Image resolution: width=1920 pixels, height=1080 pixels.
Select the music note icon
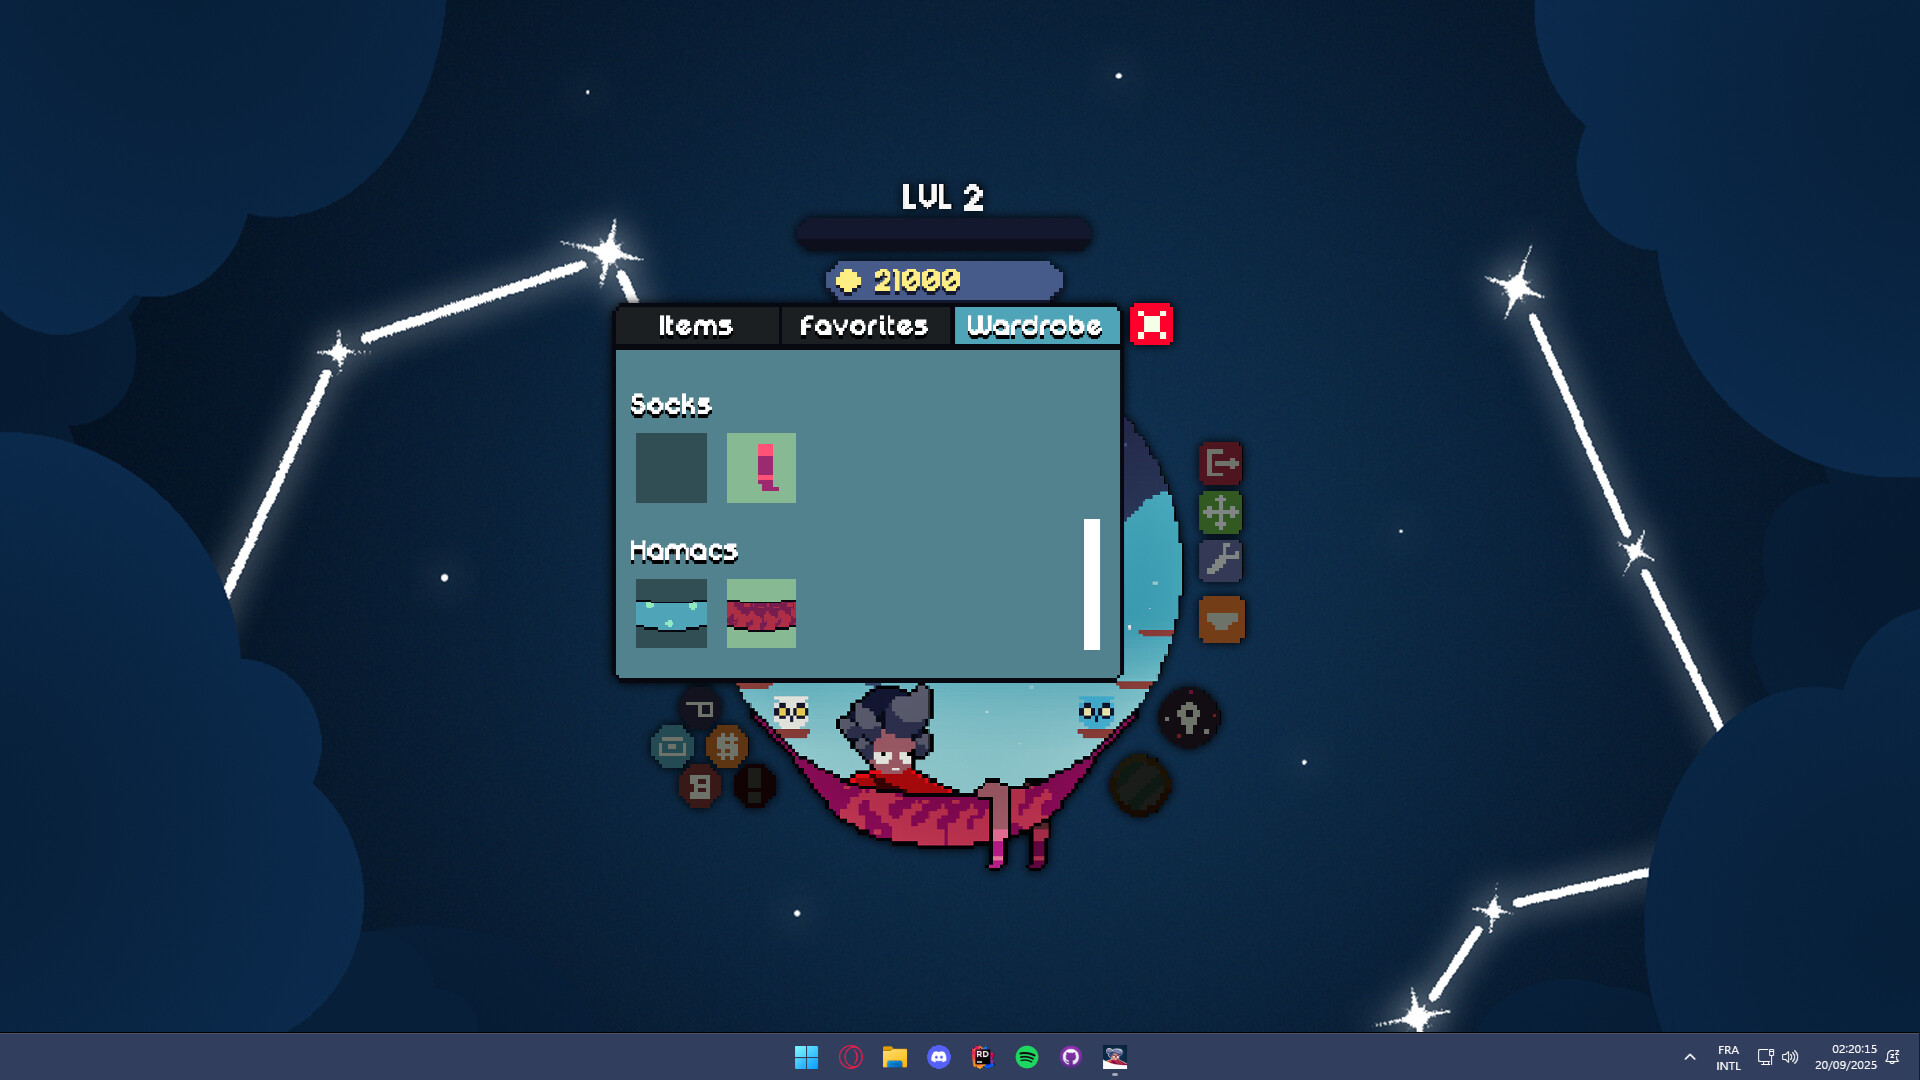pyautogui.click(x=699, y=785)
